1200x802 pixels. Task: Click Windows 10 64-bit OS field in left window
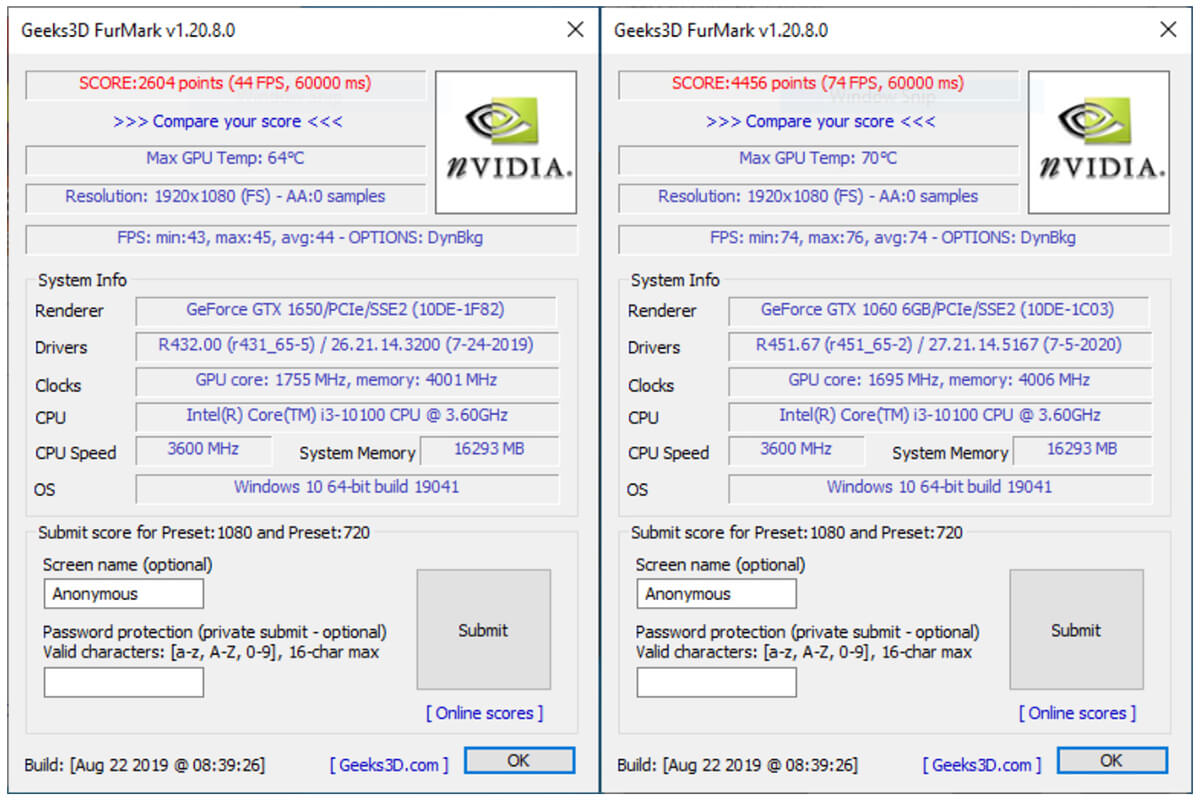(346, 488)
